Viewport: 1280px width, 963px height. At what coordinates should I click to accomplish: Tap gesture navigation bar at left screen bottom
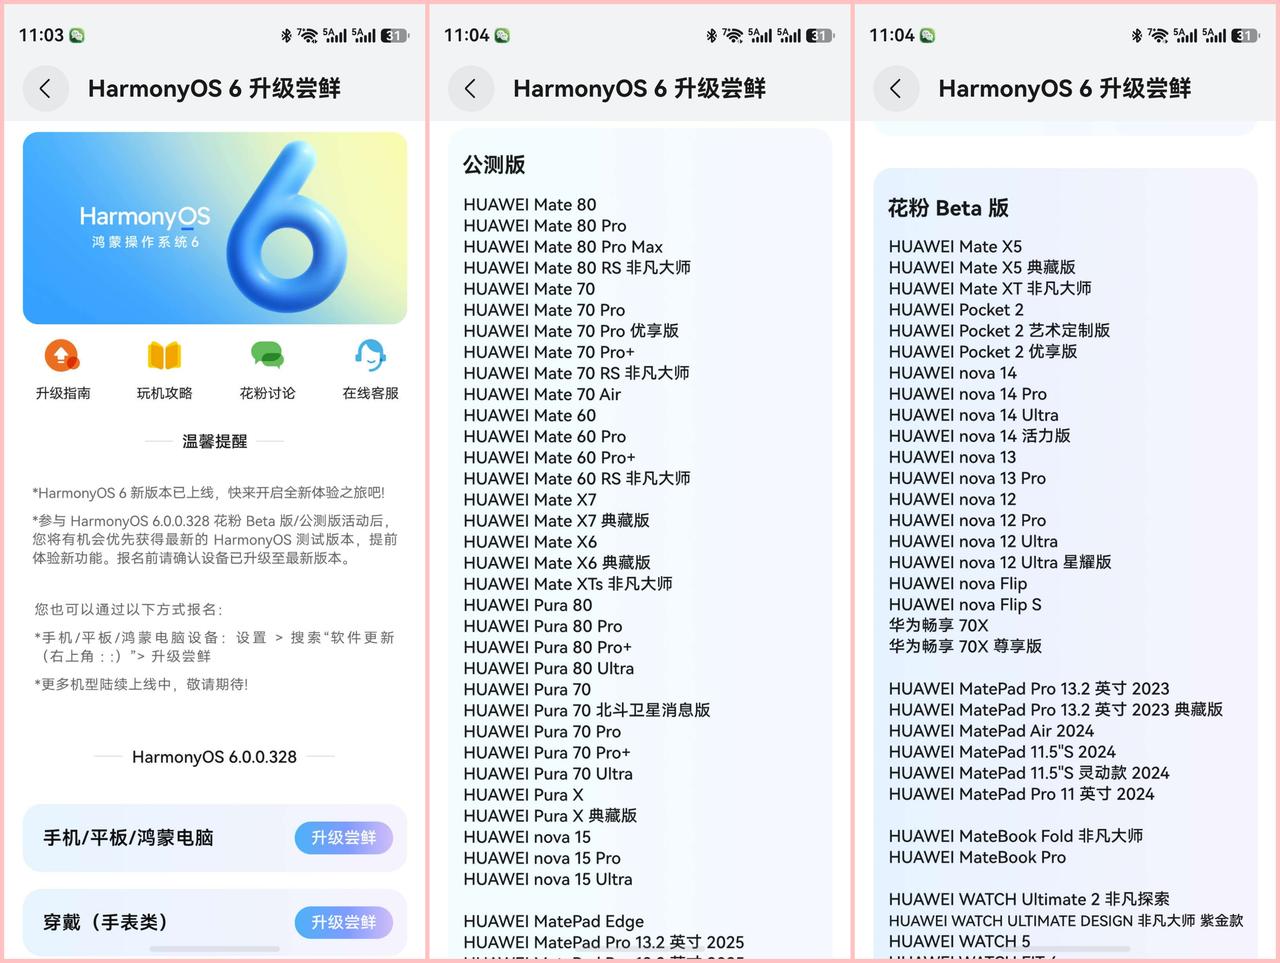point(215,948)
